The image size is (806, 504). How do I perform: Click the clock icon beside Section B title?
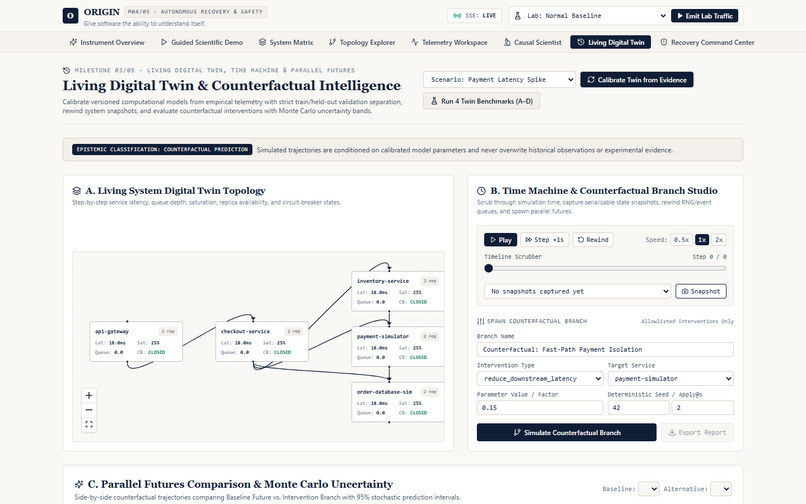[x=481, y=191]
